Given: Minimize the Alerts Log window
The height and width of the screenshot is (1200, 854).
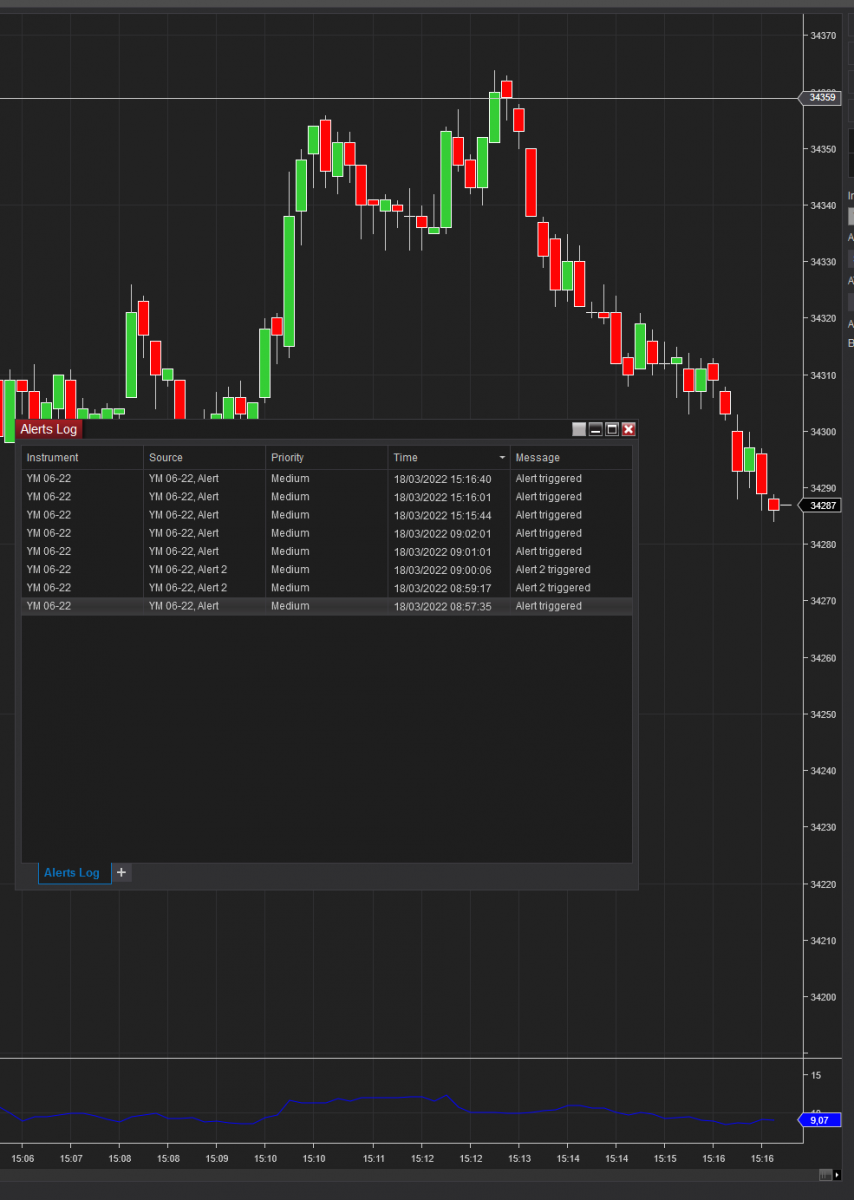Looking at the screenshot, I should click(595, 429).
